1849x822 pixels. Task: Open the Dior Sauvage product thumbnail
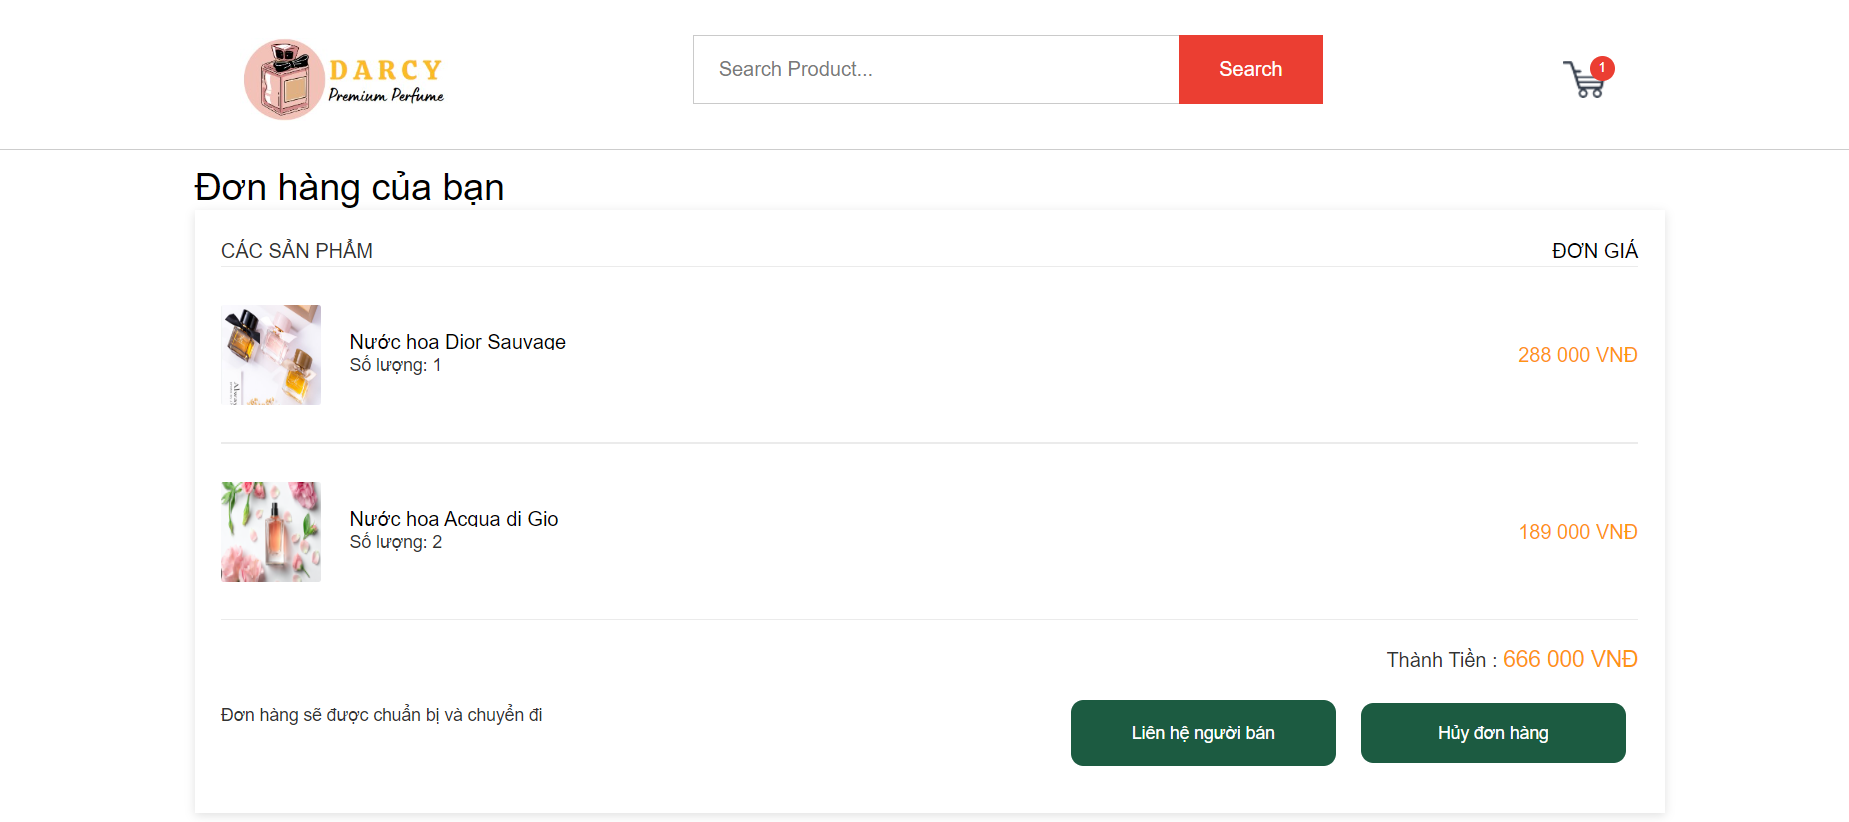click(x=271, y=355)
